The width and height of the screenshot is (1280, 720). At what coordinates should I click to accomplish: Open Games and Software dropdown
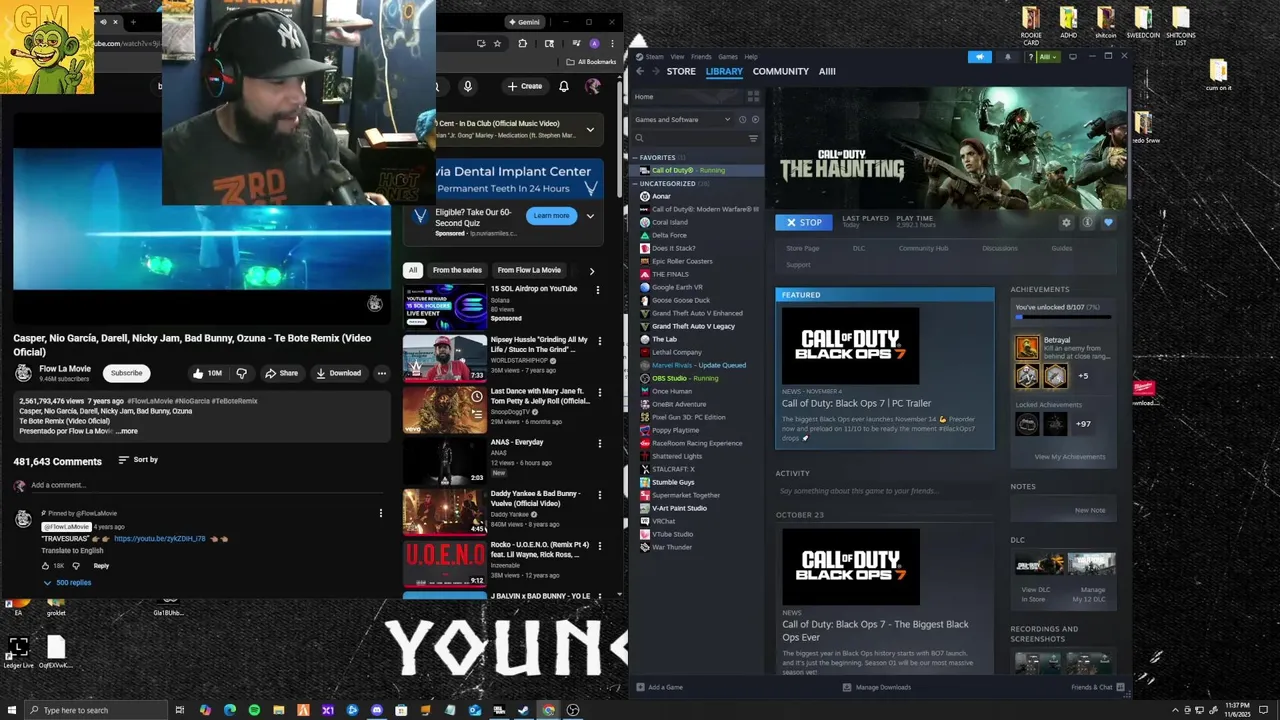click(683, 120)
